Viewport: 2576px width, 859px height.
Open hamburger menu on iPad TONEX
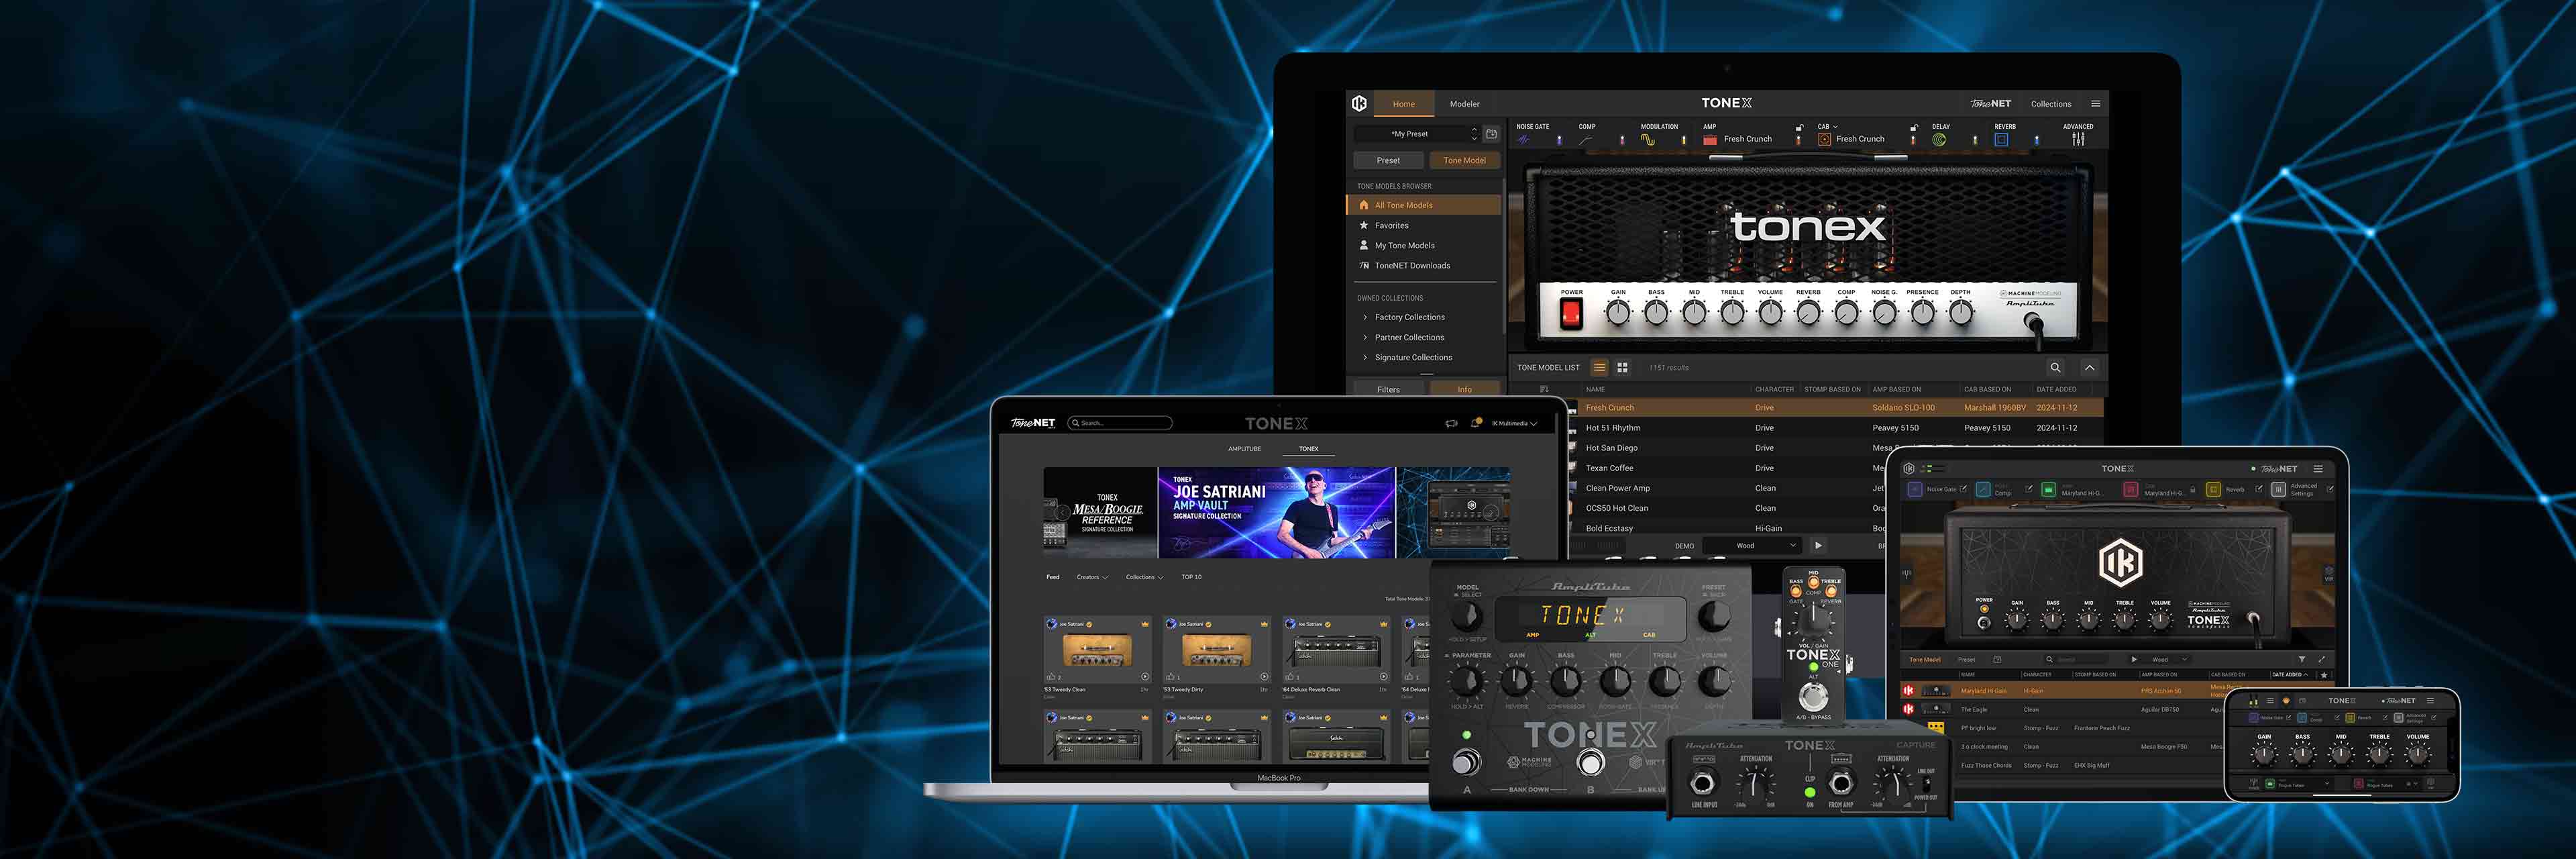(2318, 468)
